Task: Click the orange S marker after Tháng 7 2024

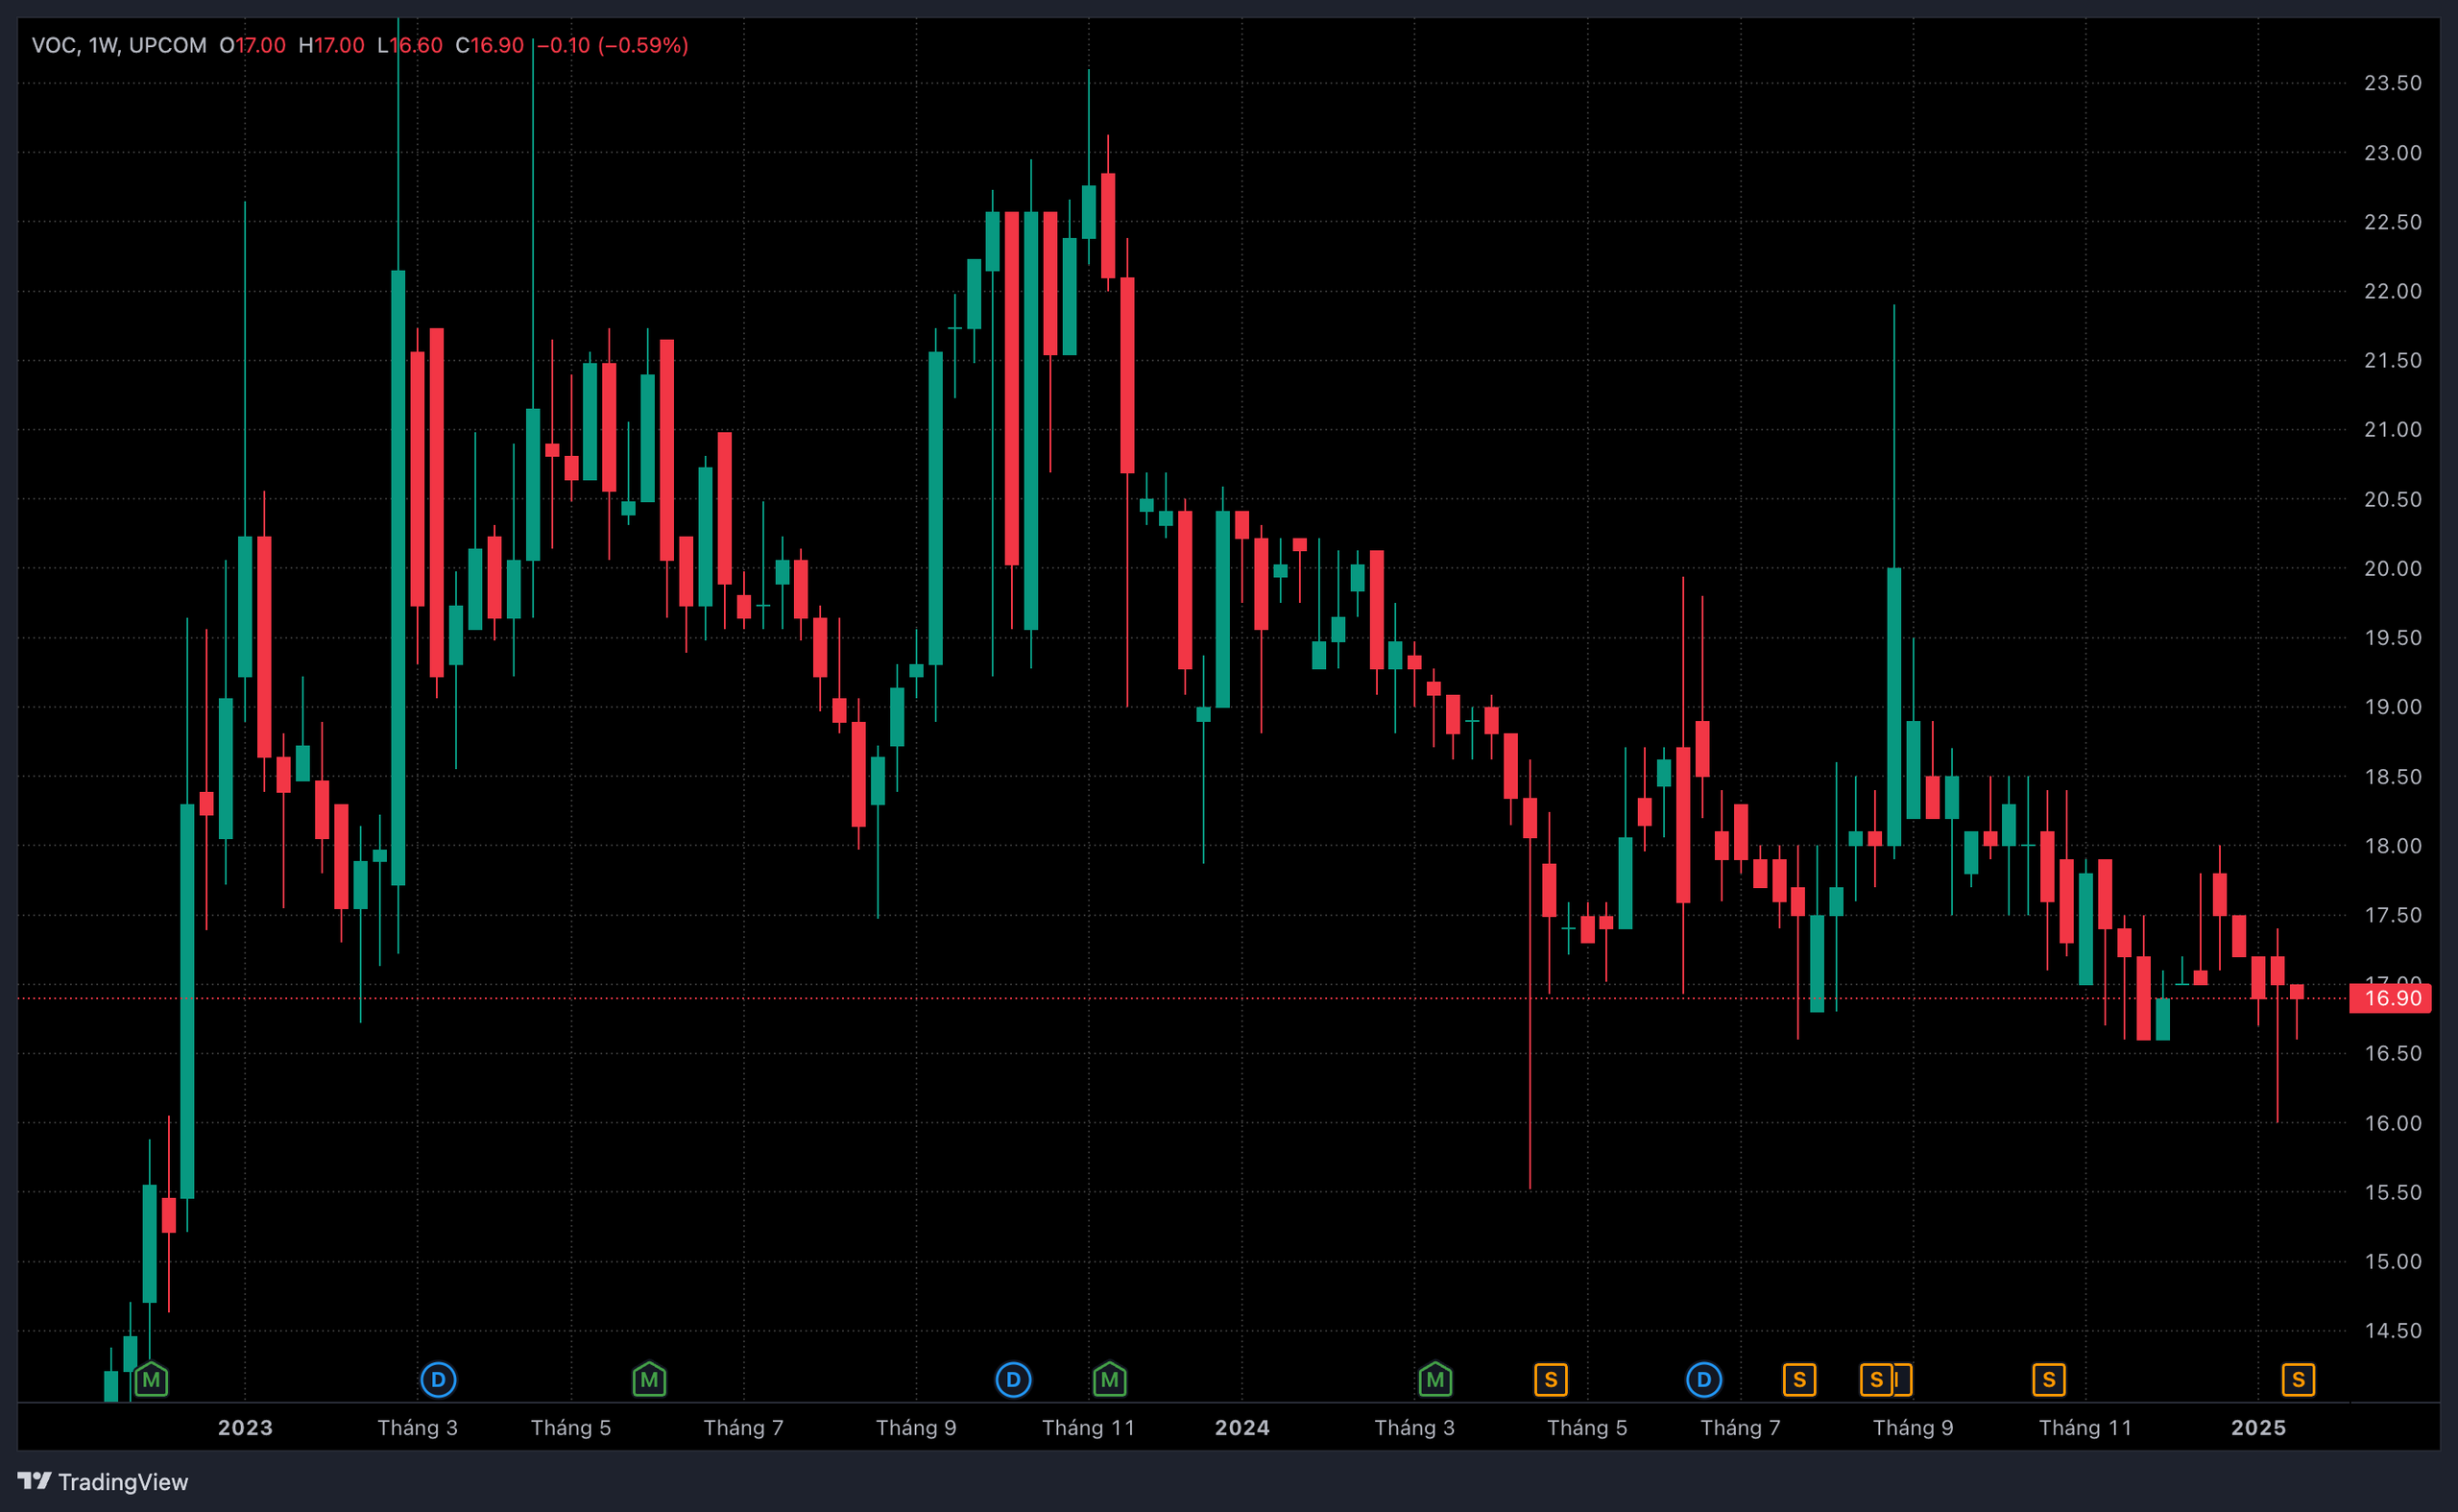Action: pyautogui.click(x=1799, y=1380)
